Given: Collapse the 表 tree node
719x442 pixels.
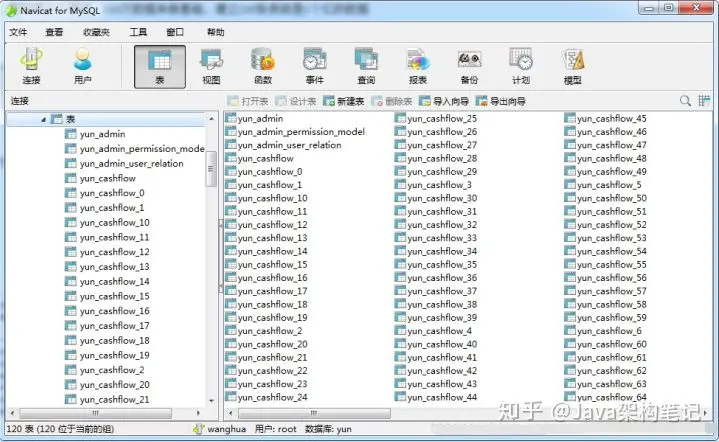Looking at the screenshot, I should click(43, 120).
